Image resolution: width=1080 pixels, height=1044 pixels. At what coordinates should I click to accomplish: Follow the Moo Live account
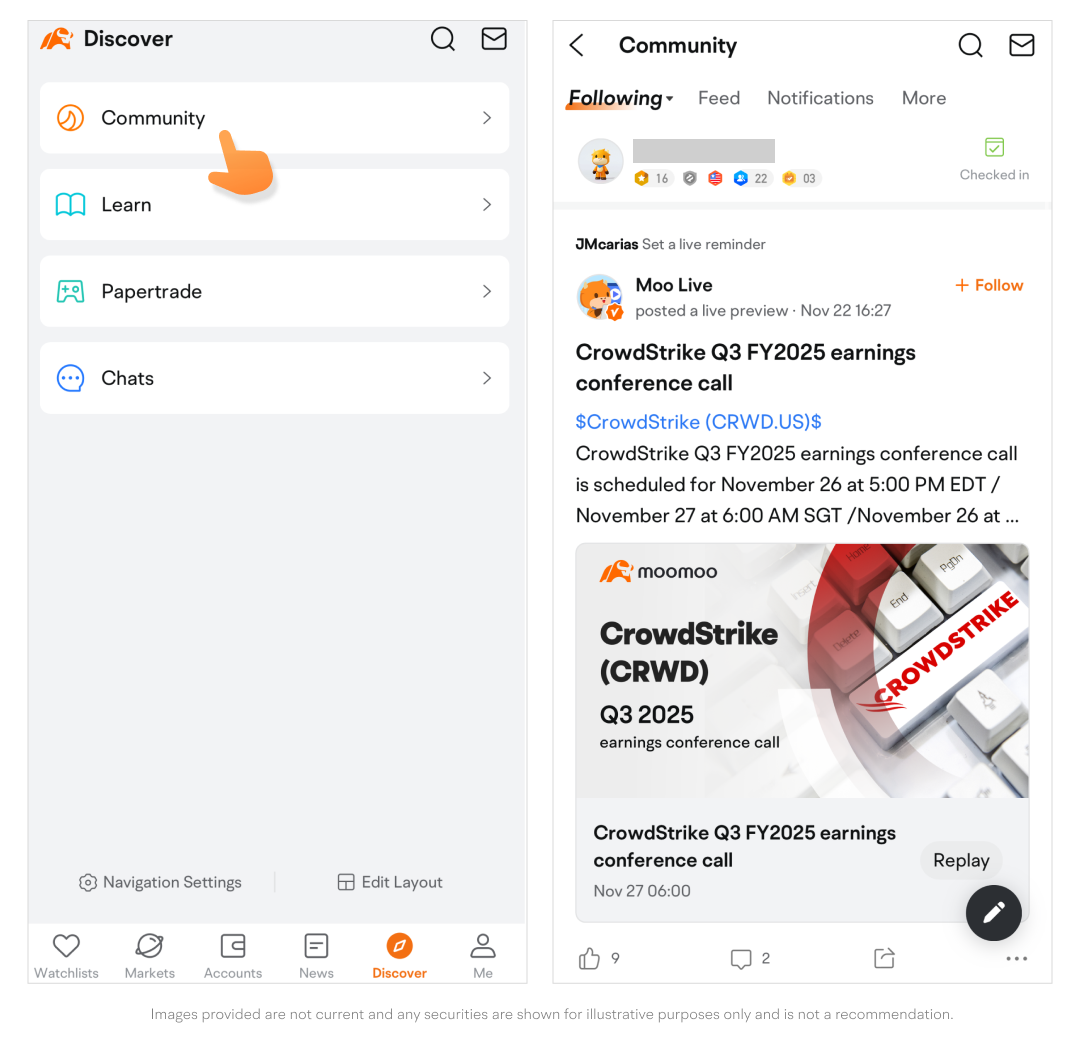pos(988,285)
